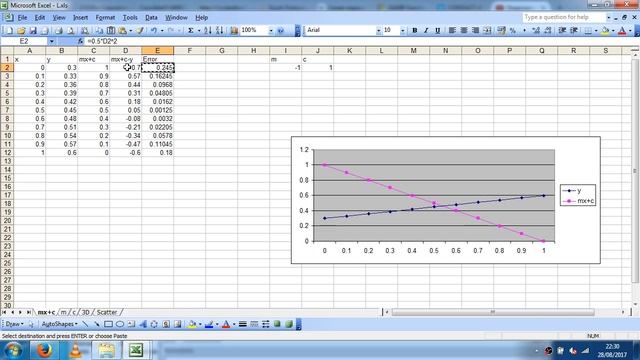Click the Format Painter brush icon
The height and width of the screenshot is (360, 640).
(140, 31)
